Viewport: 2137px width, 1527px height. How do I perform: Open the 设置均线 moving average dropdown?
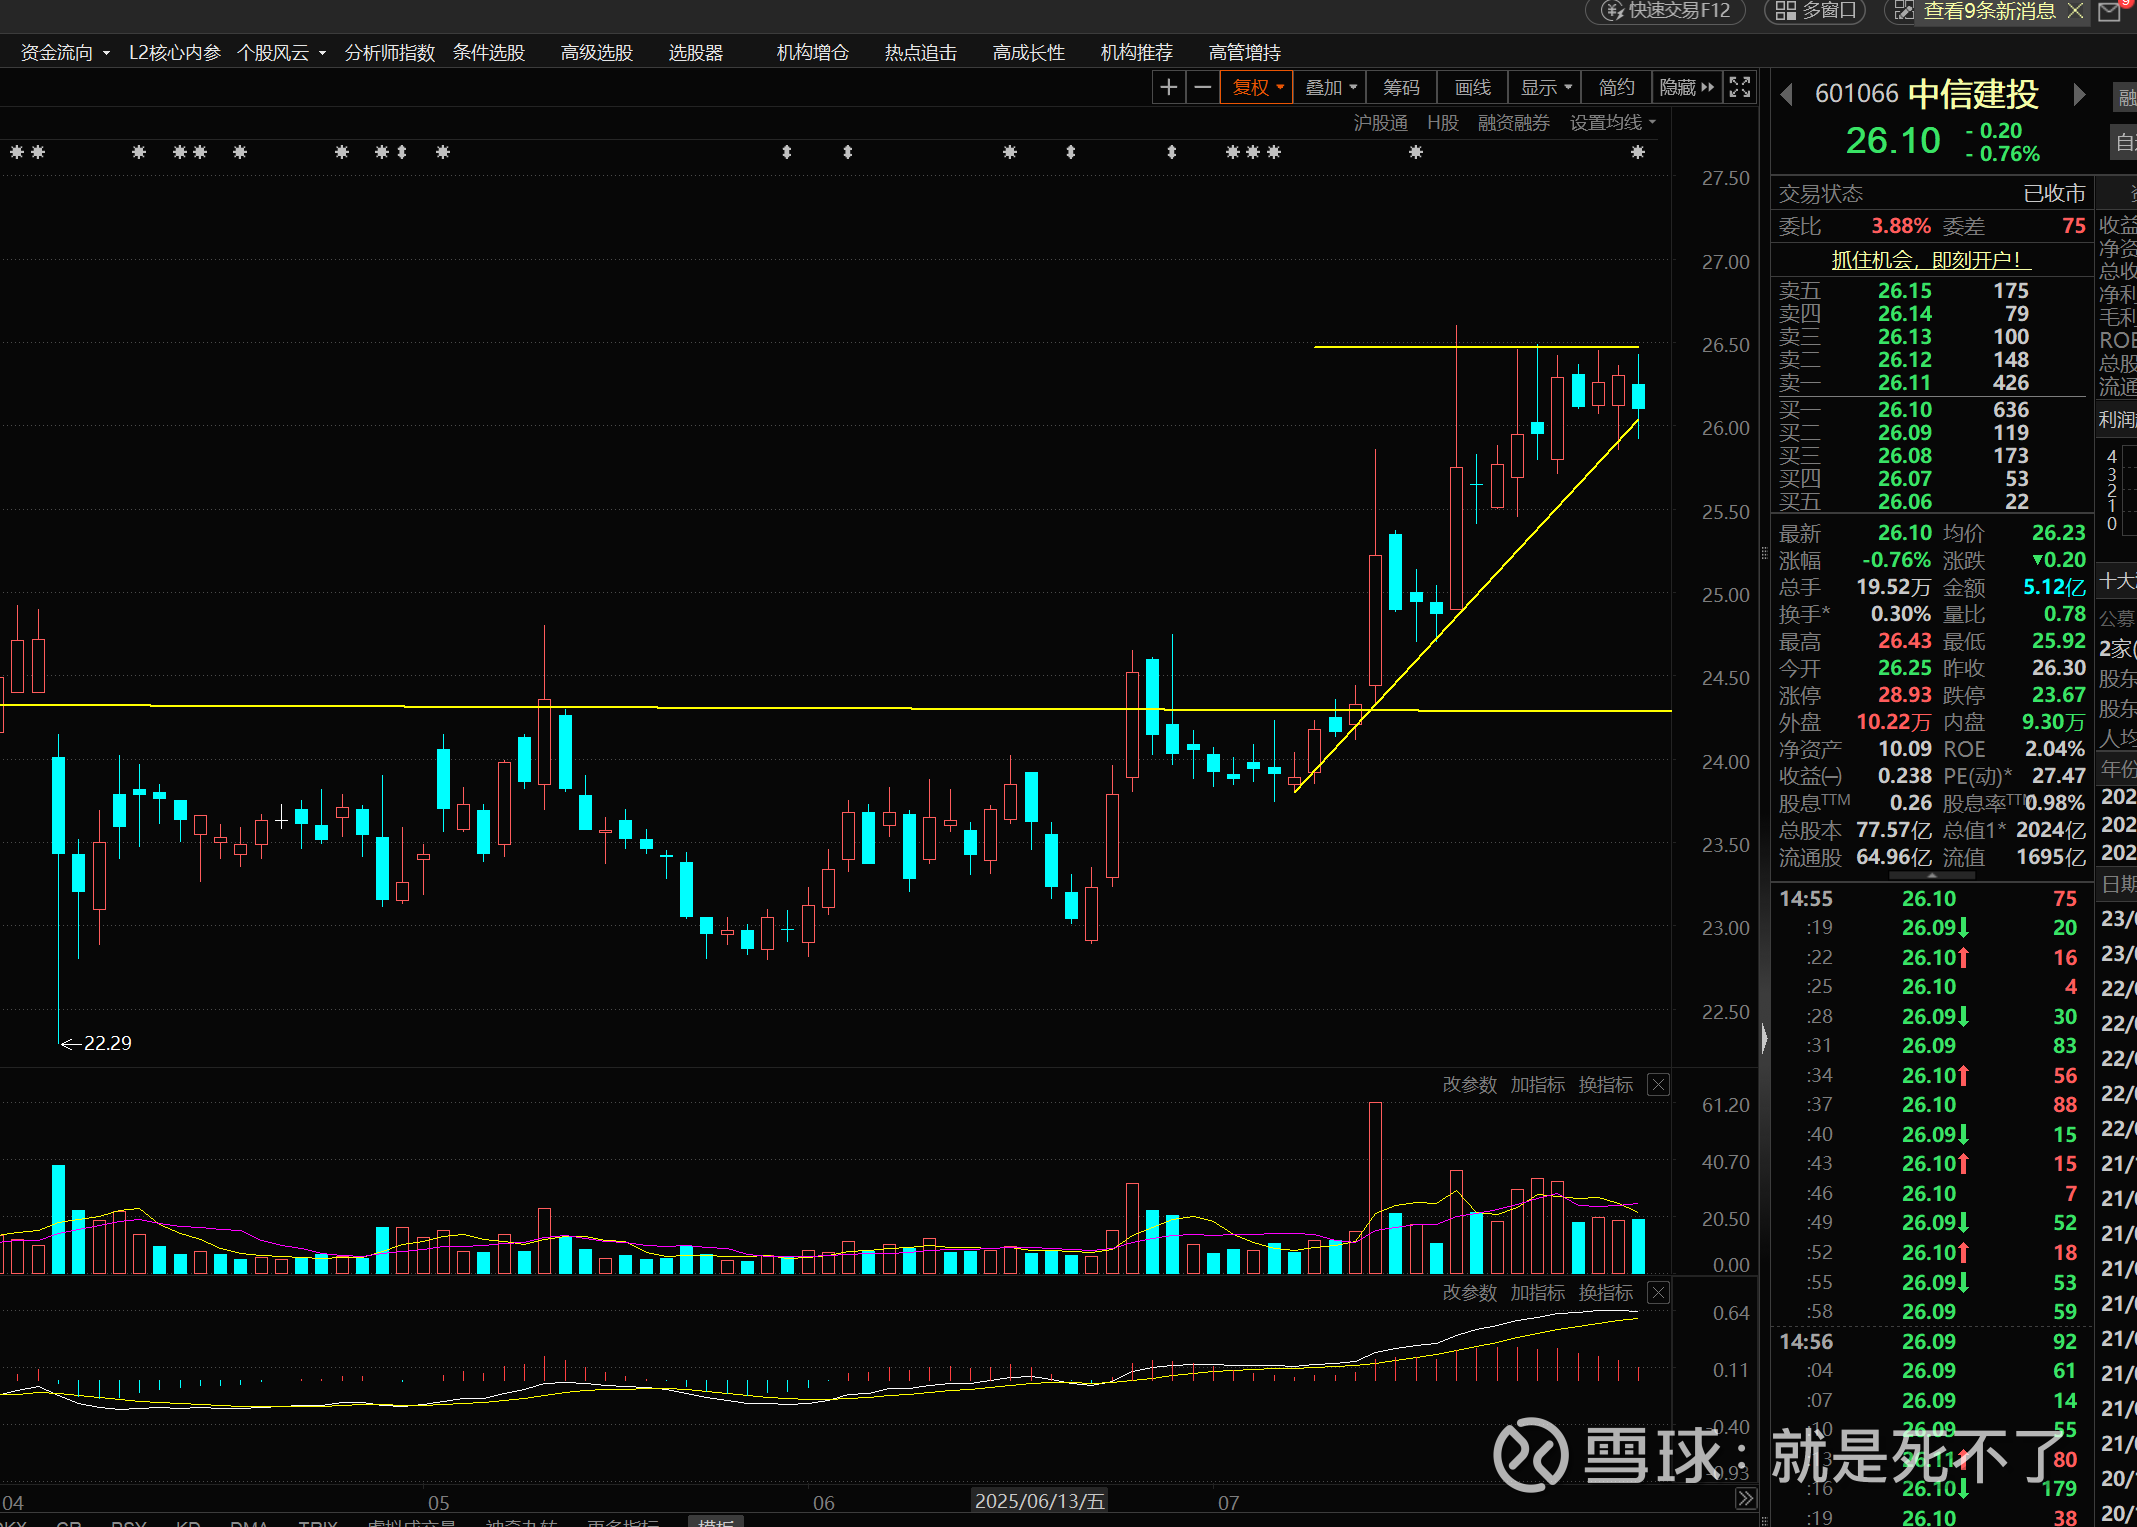(1613, 122)
